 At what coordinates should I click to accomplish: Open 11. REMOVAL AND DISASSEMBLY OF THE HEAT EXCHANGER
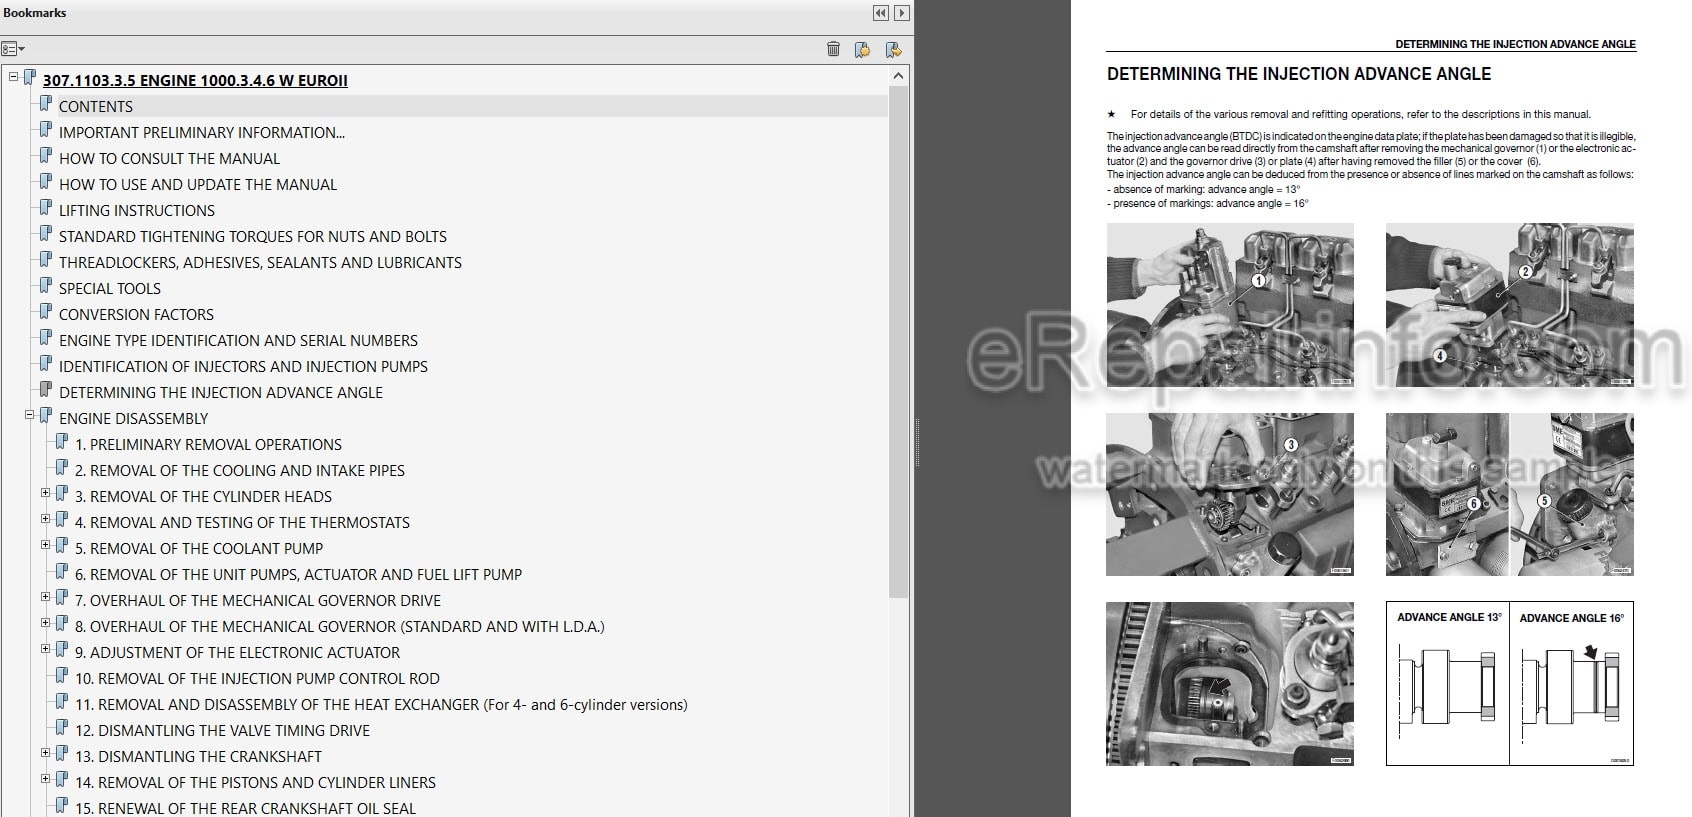coord(381,705)
